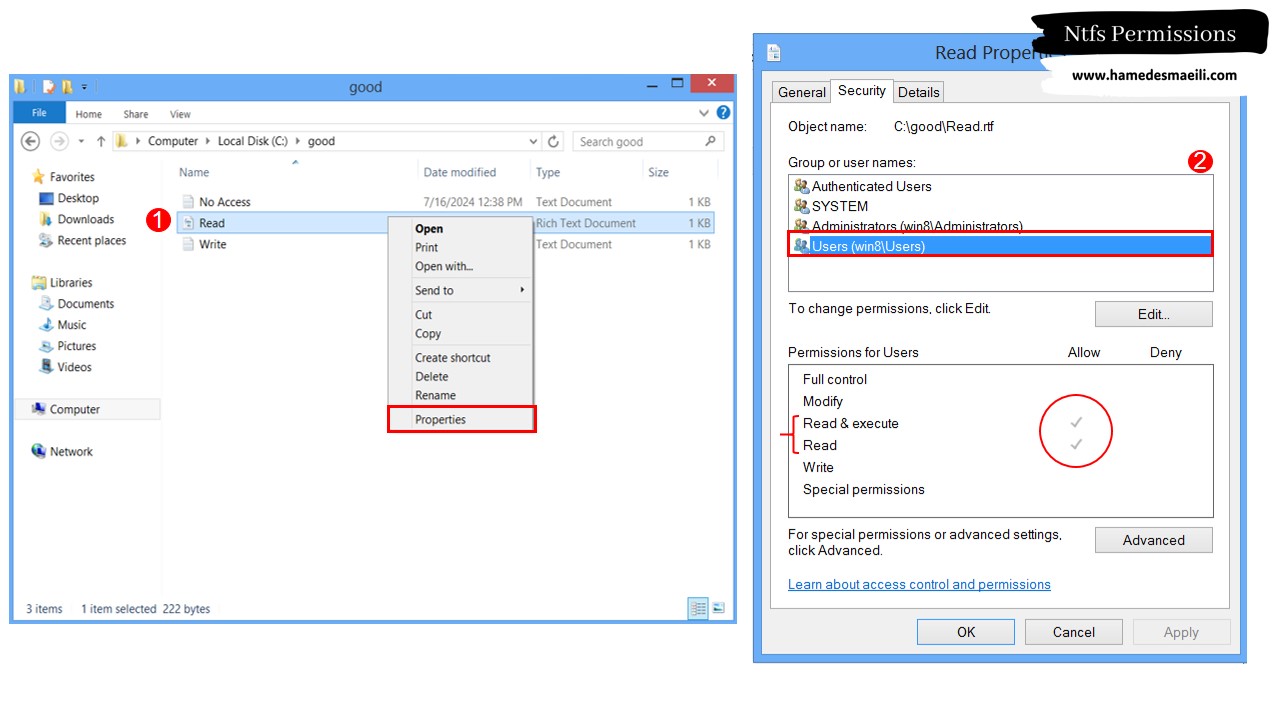Expand the ribbon with chevron

coord(706,113)
